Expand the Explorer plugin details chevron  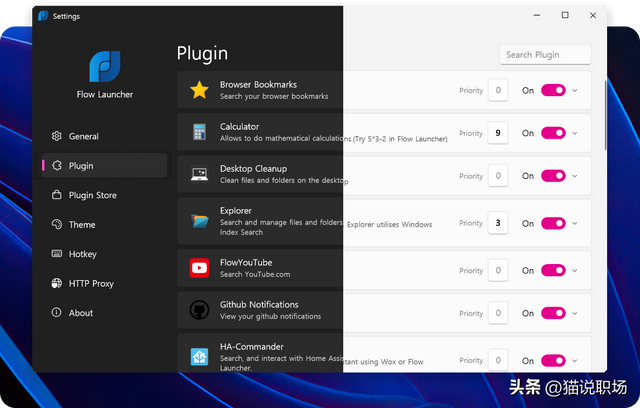tap(575, 223)
